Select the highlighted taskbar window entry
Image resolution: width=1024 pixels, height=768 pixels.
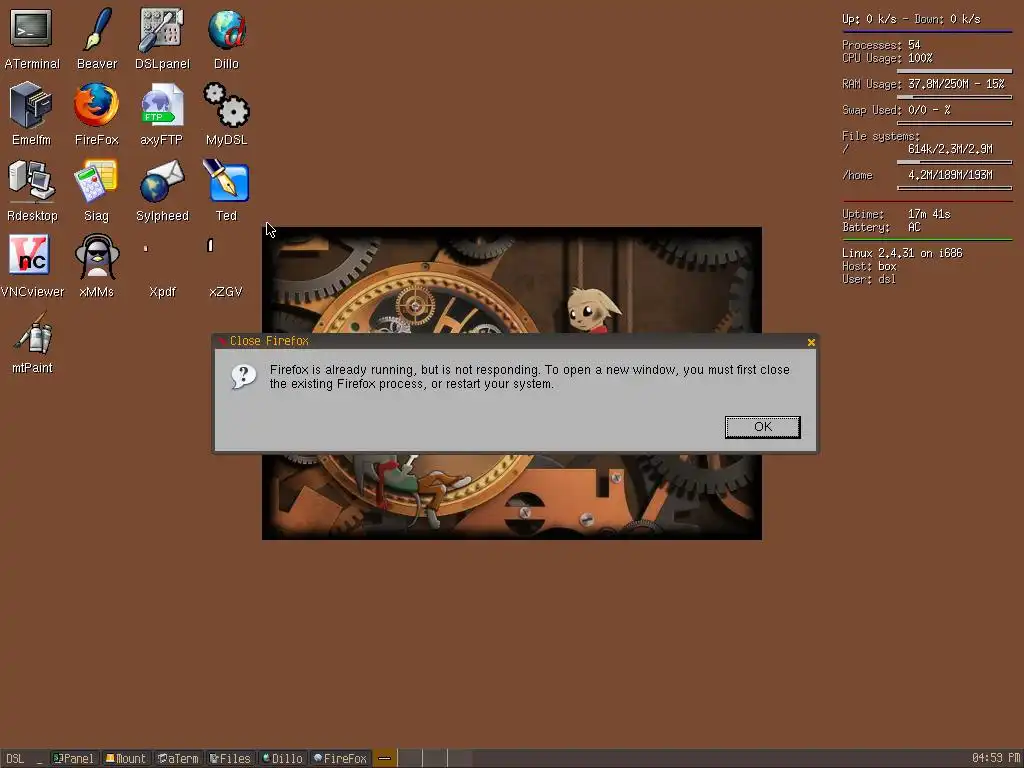pos(385,758)
